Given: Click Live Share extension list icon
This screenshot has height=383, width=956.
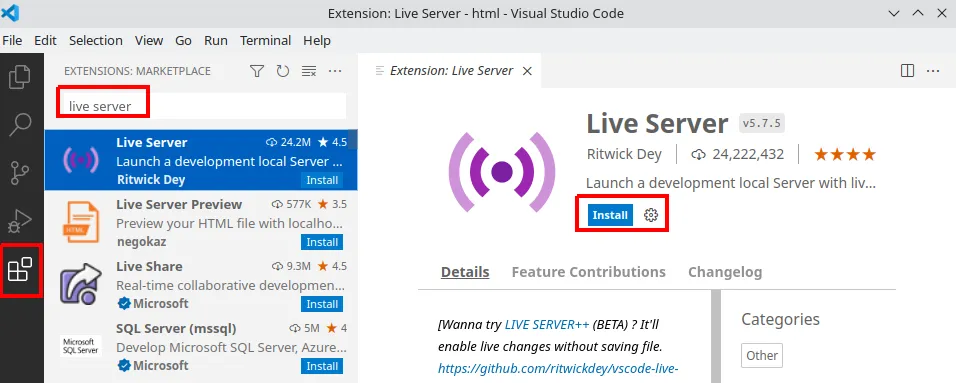Looking at the screenshot, I should (x=80, y=285).
